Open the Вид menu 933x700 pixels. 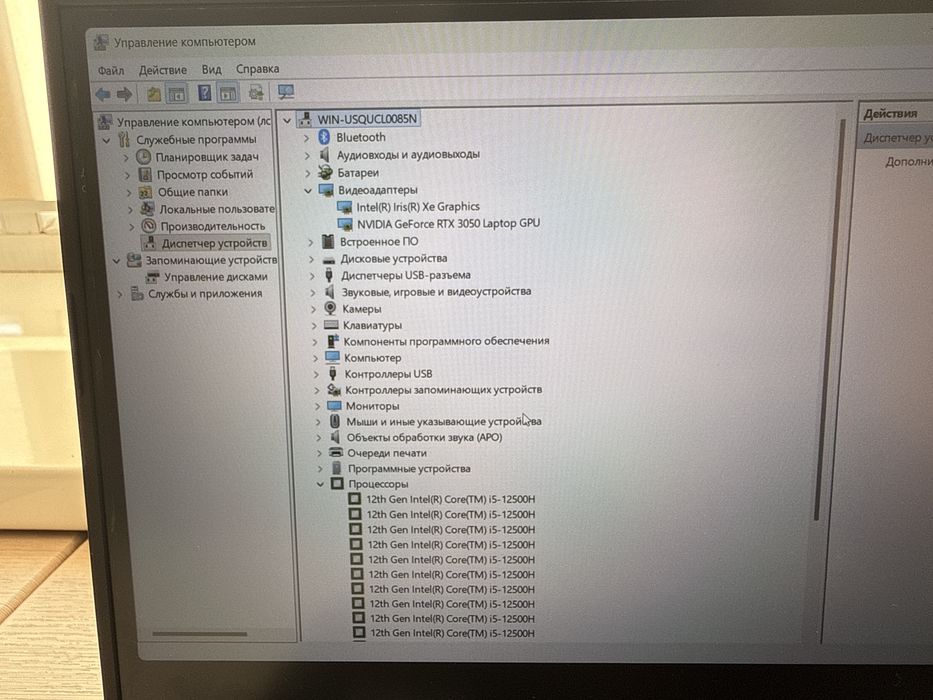(211, 70)
